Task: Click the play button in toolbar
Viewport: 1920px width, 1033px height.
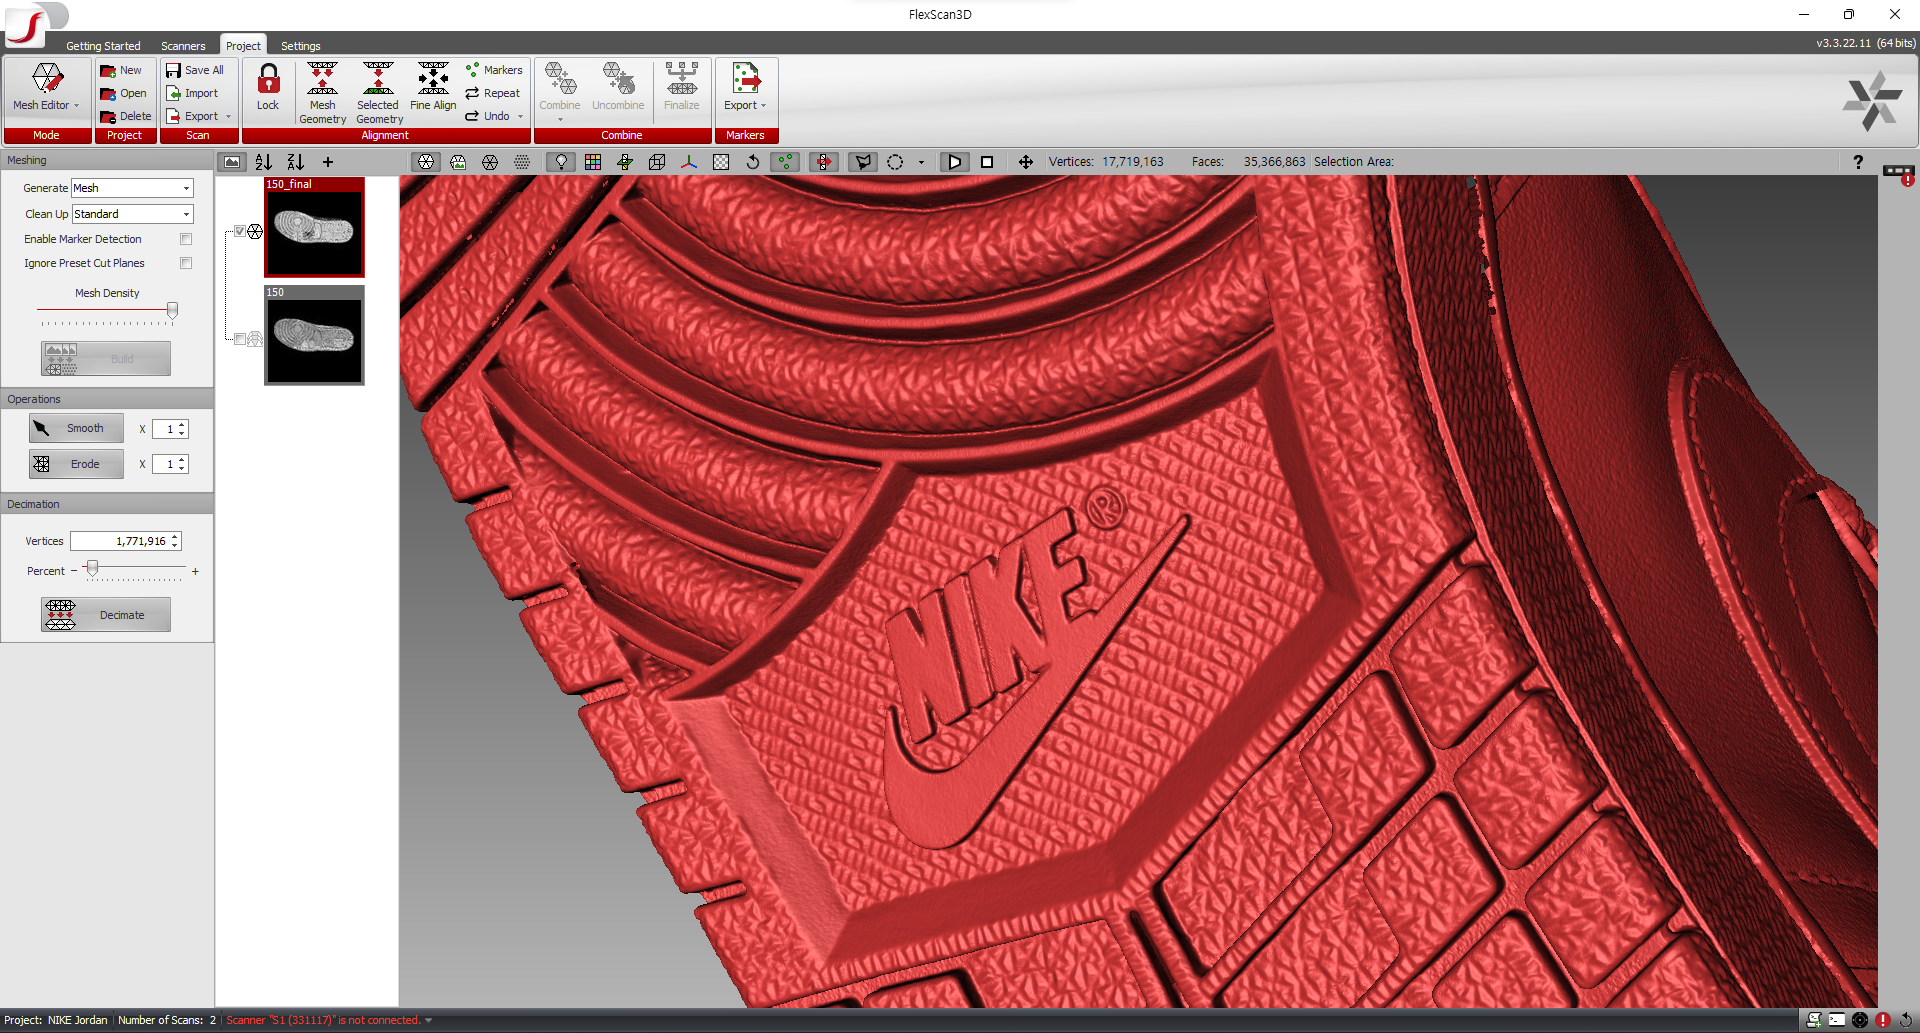Action: click(955, 162)
